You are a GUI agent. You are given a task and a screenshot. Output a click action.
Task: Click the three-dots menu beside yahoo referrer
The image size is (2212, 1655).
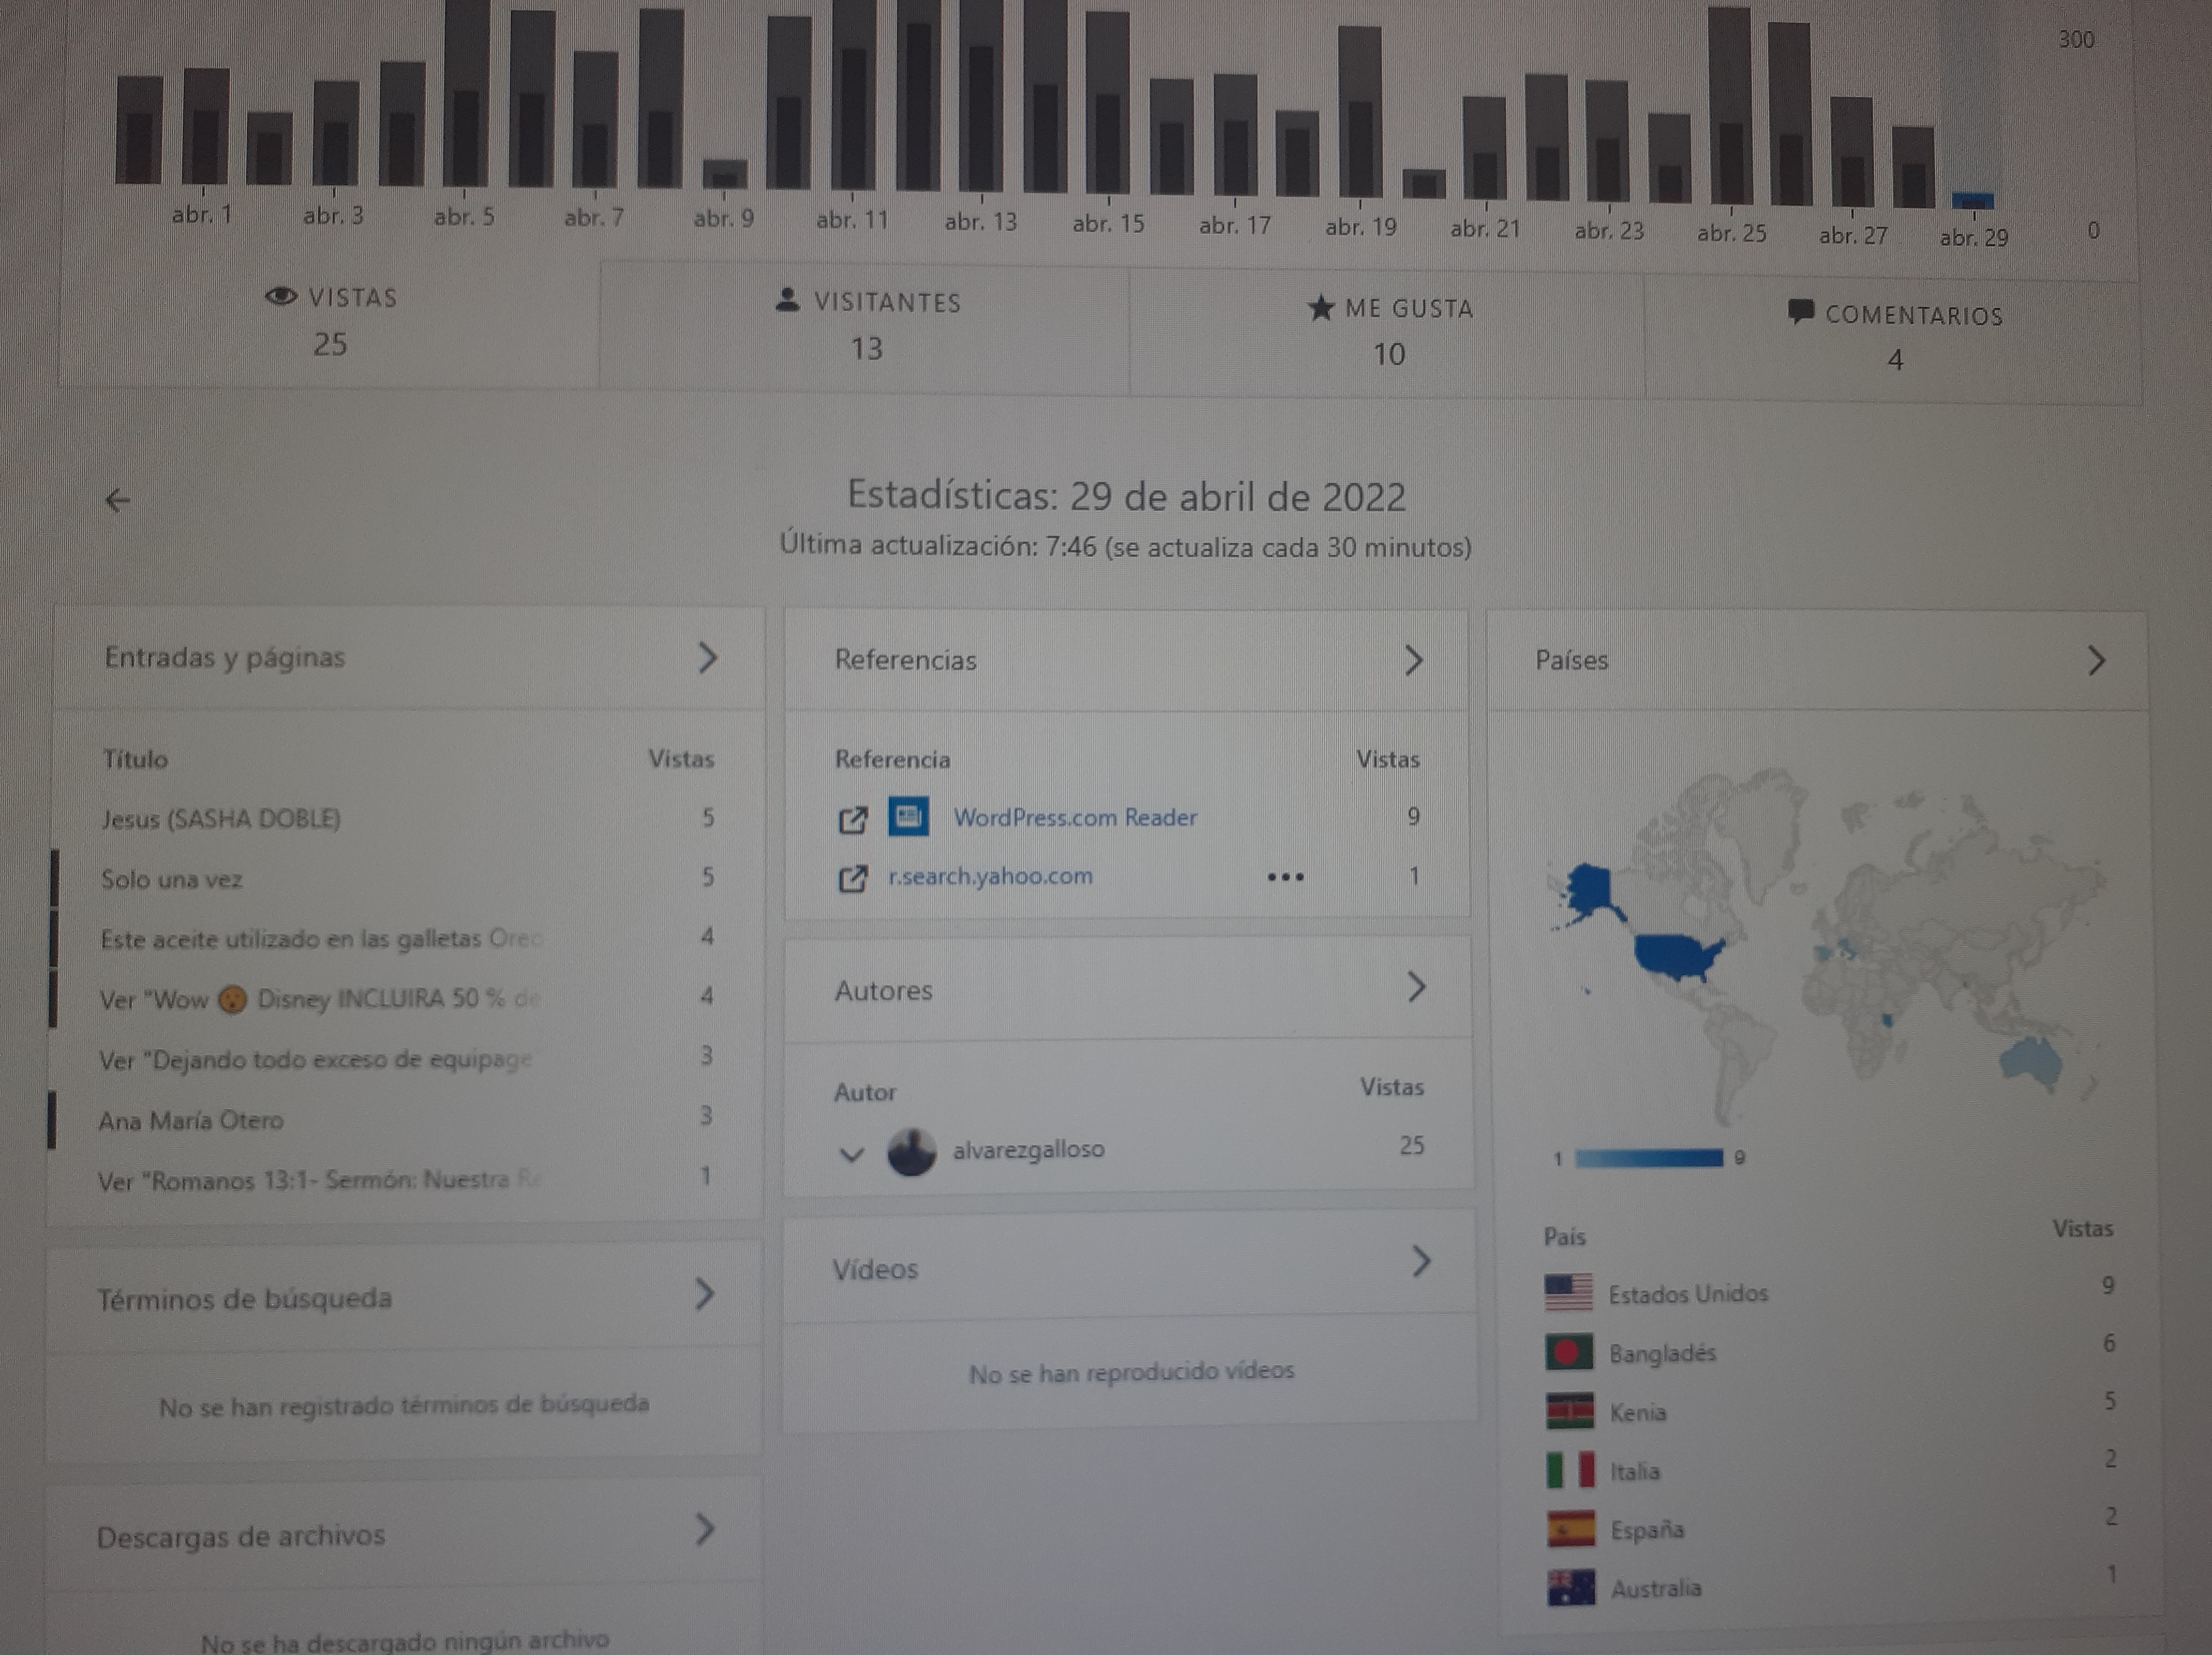(x=1285, y=877)
